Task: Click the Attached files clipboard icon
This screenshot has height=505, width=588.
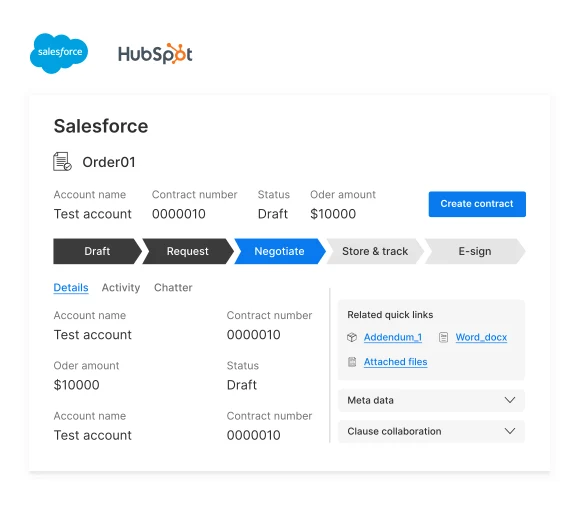Action: [x=352, y=362]
